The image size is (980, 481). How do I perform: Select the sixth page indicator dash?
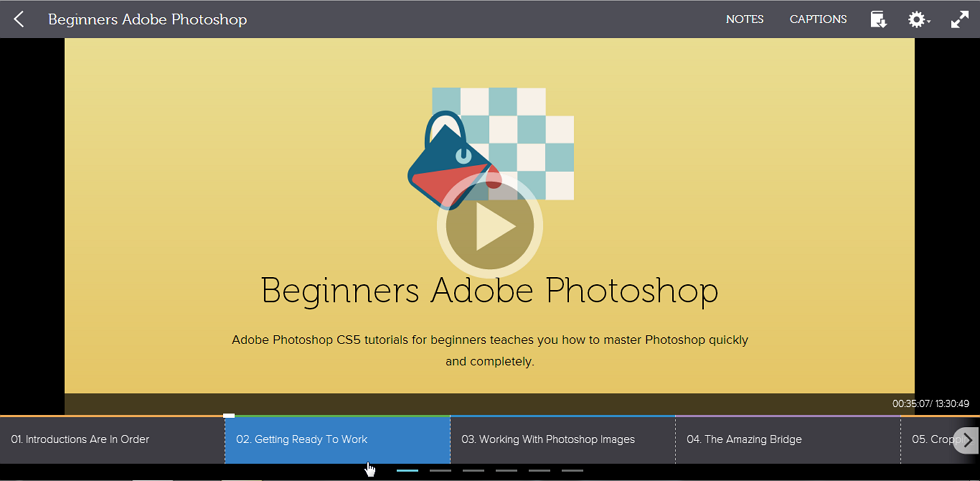[x=572, y=470]
